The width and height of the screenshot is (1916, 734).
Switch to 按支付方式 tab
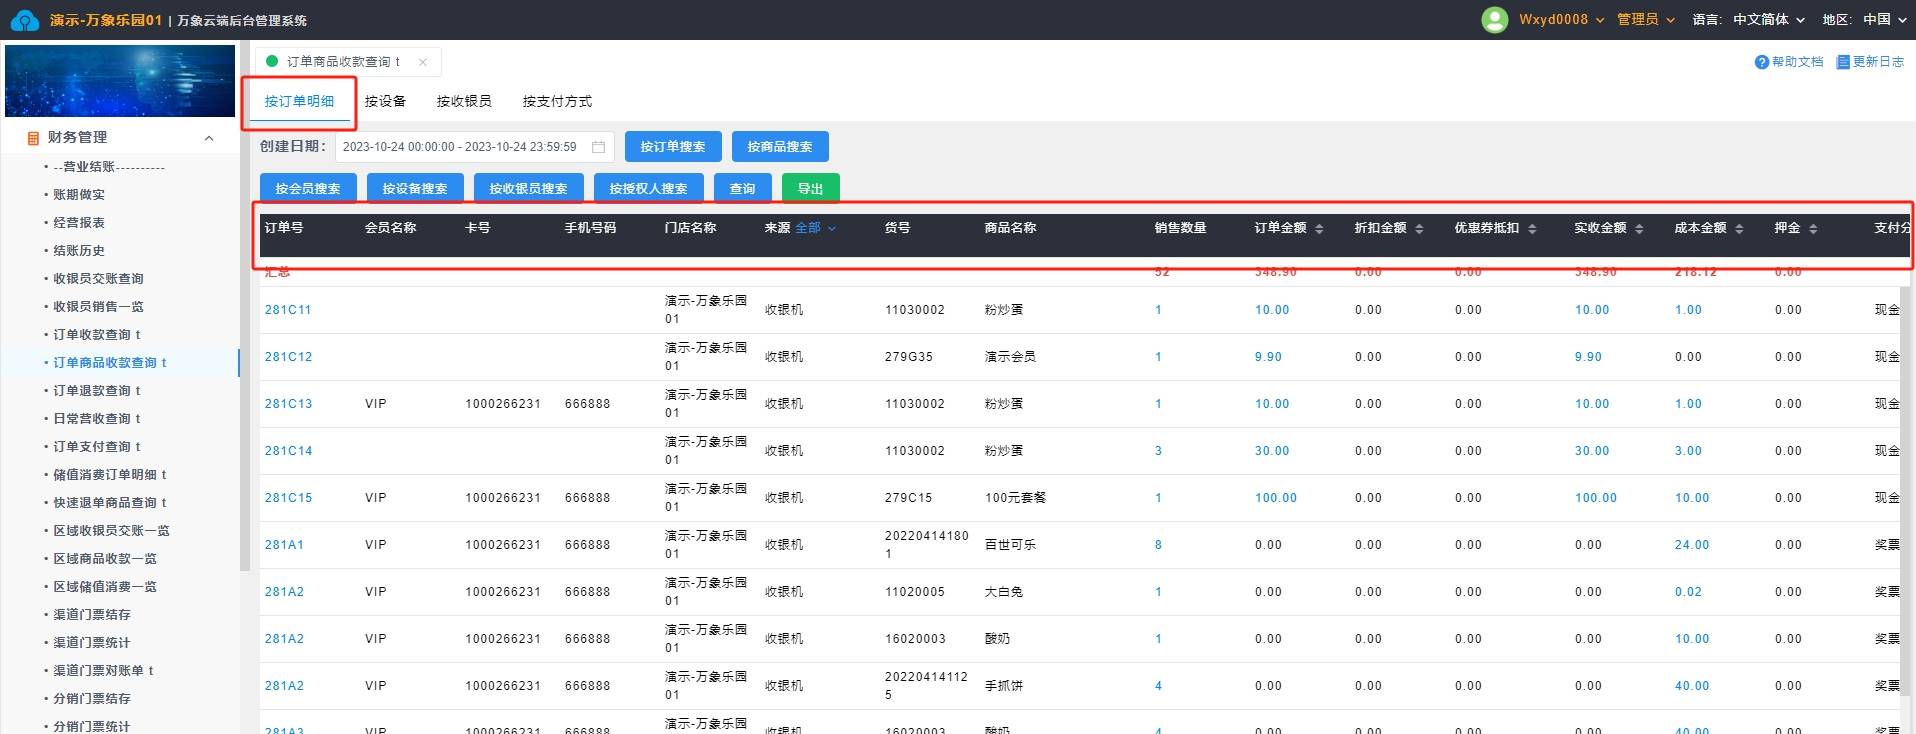point(557,101)
